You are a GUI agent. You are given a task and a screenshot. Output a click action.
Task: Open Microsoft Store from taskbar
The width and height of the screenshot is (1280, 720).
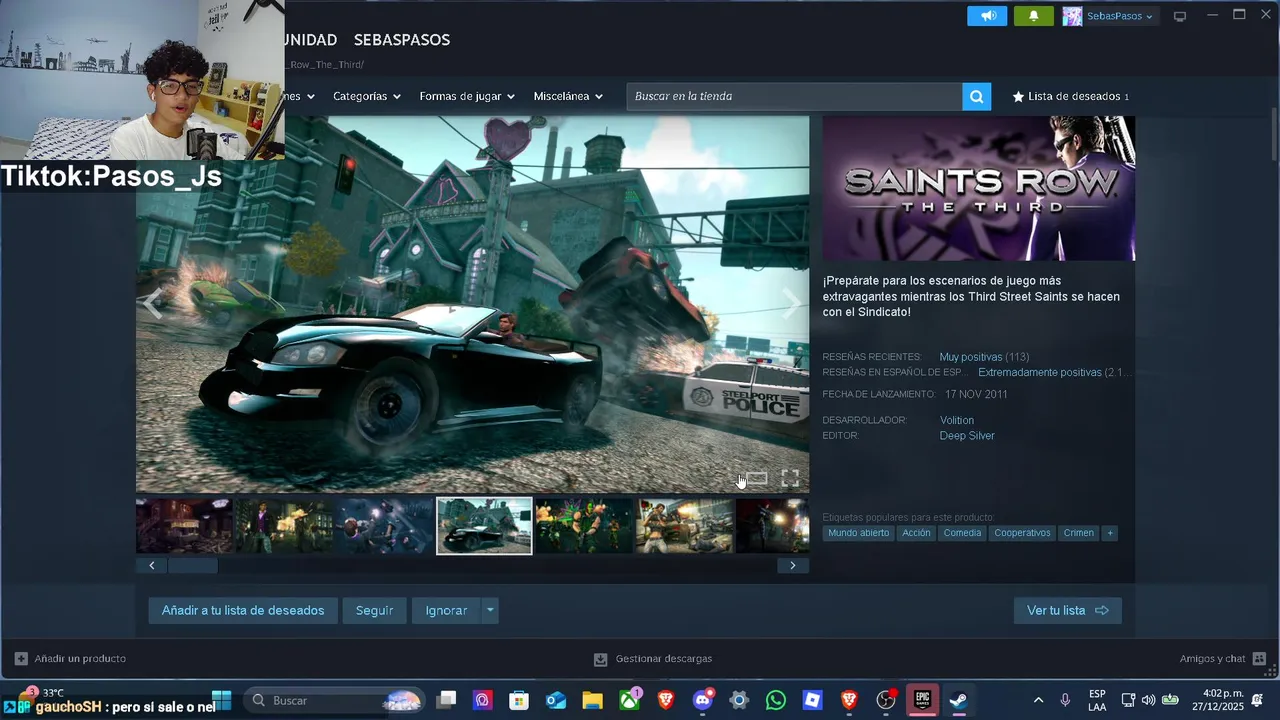(x=519, y=700)
